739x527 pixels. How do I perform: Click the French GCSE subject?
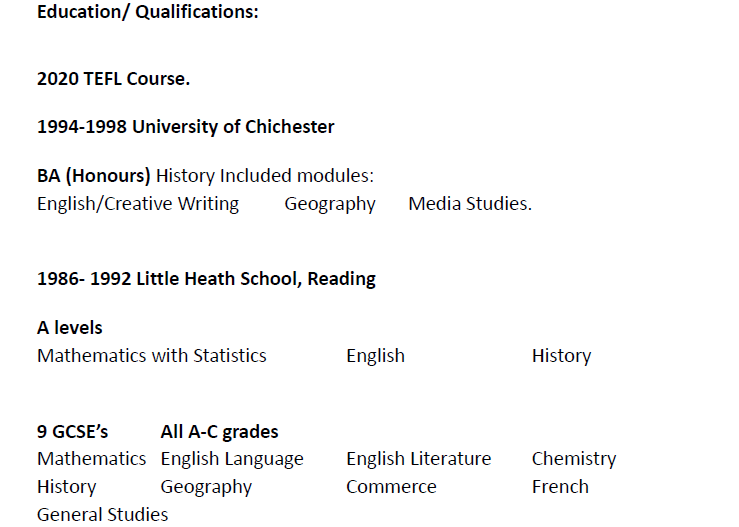[x=560, y=487]
